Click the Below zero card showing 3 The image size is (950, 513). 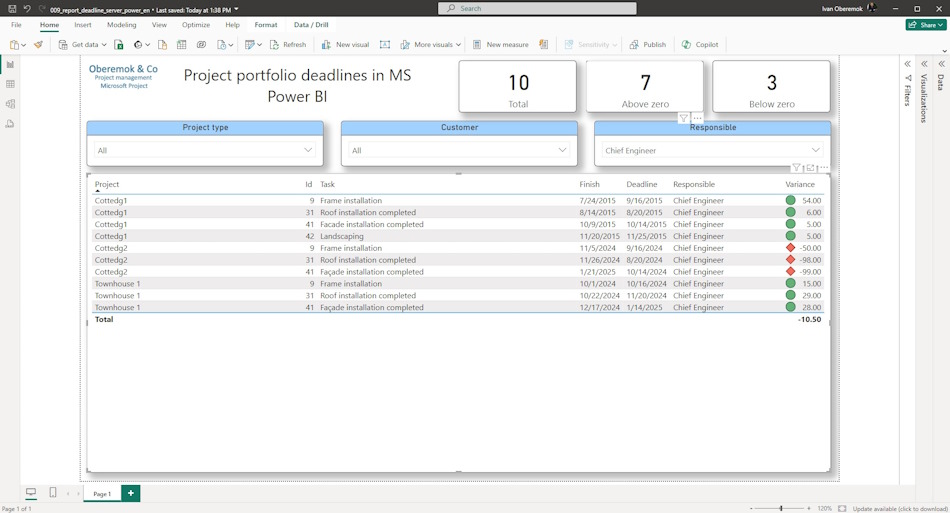pos(771,86)
